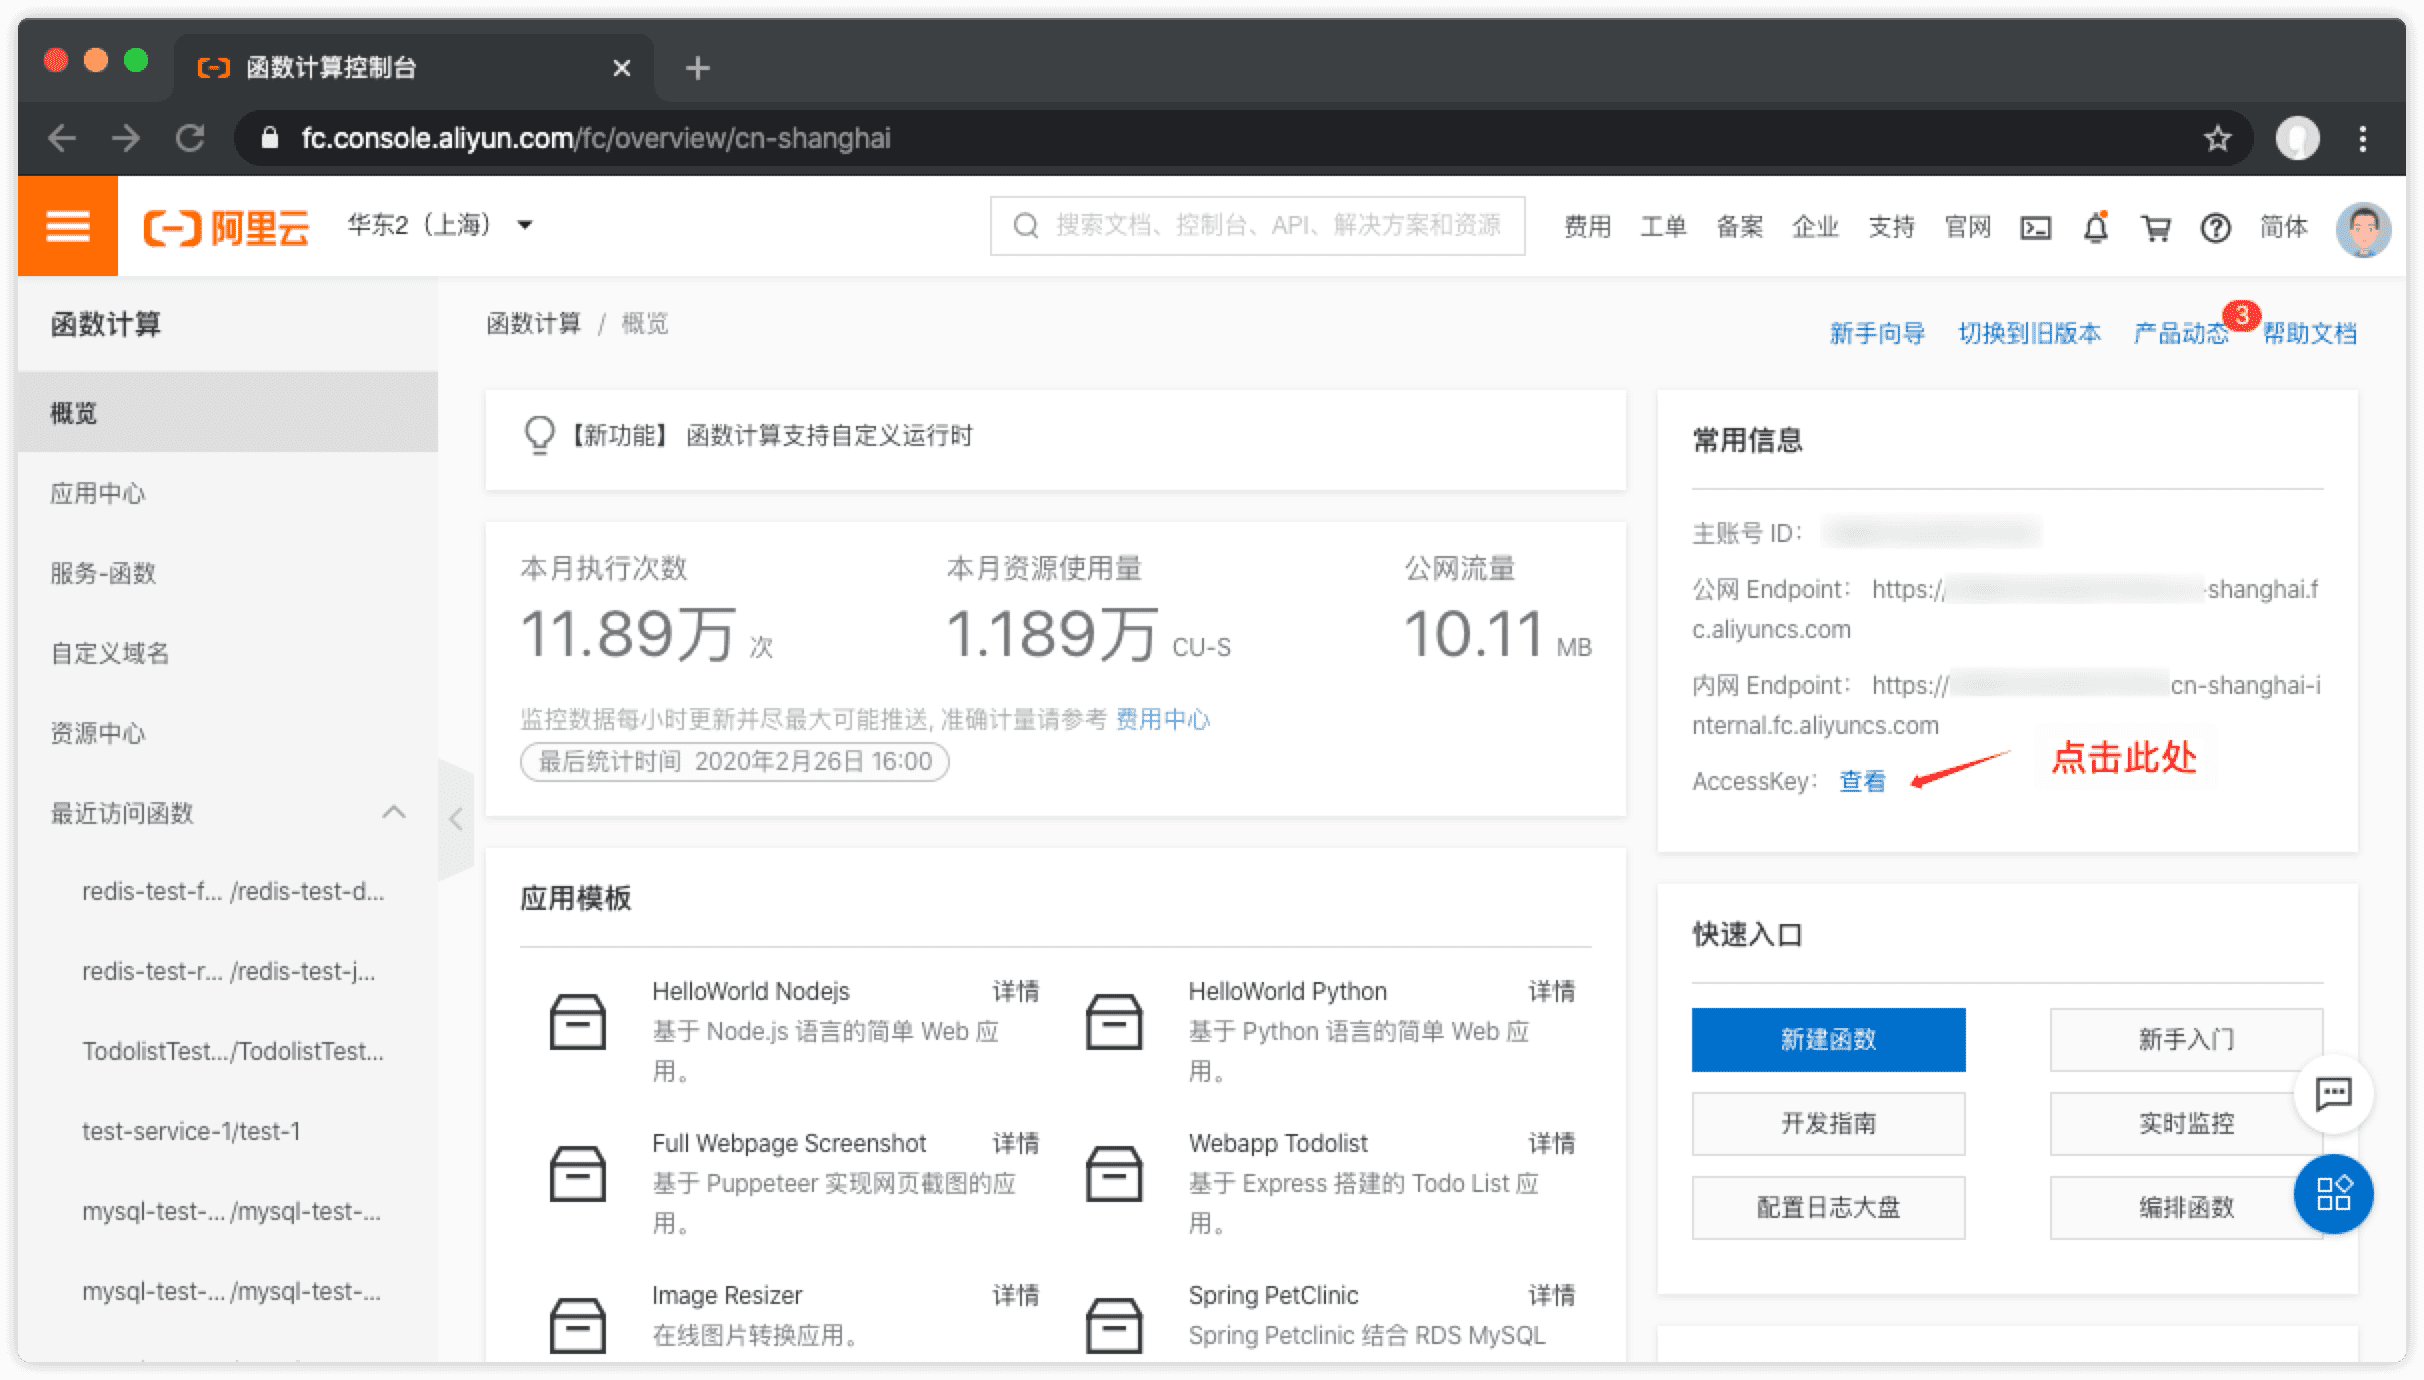Click the Webapp Todolist template icon
Screen dimensions: 2424x1380
point(1114,1173)
